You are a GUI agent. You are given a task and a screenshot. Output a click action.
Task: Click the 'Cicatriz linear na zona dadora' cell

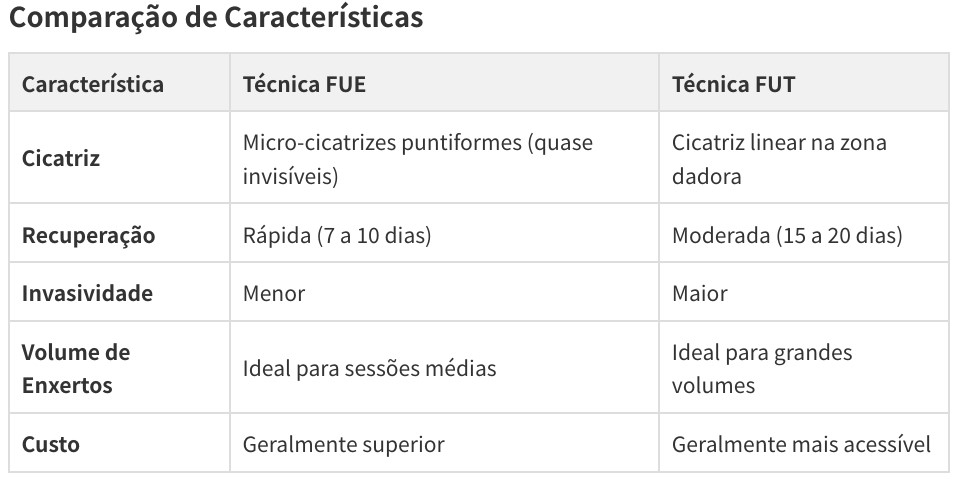pos(778,159)
